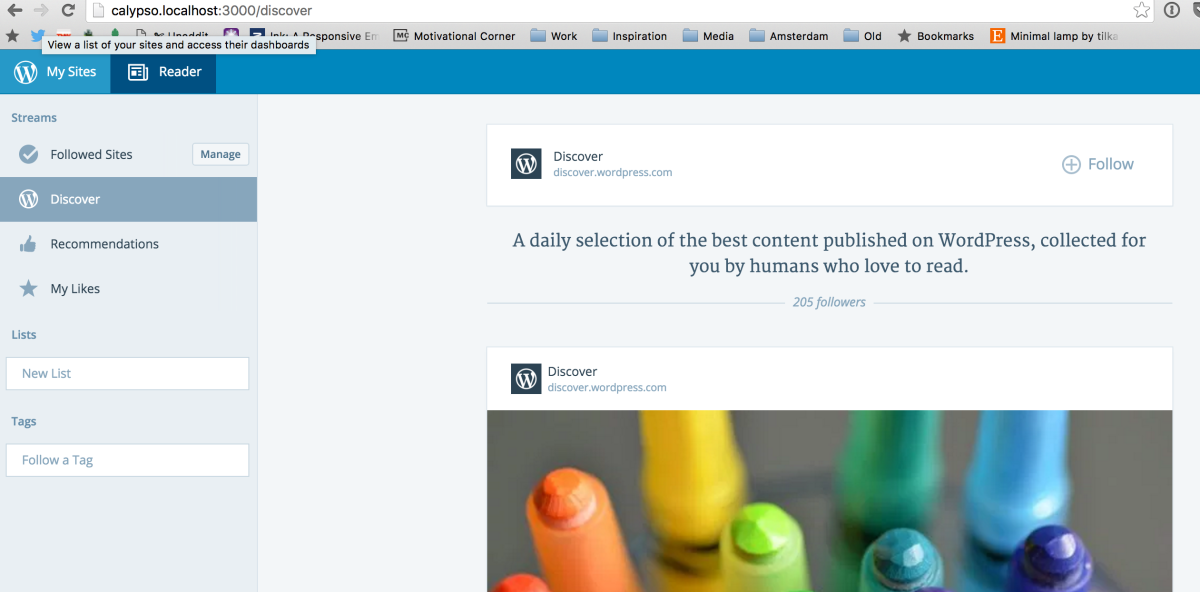Select Discover in the sidebar
1200x592 pixels.
click(128, 199)
